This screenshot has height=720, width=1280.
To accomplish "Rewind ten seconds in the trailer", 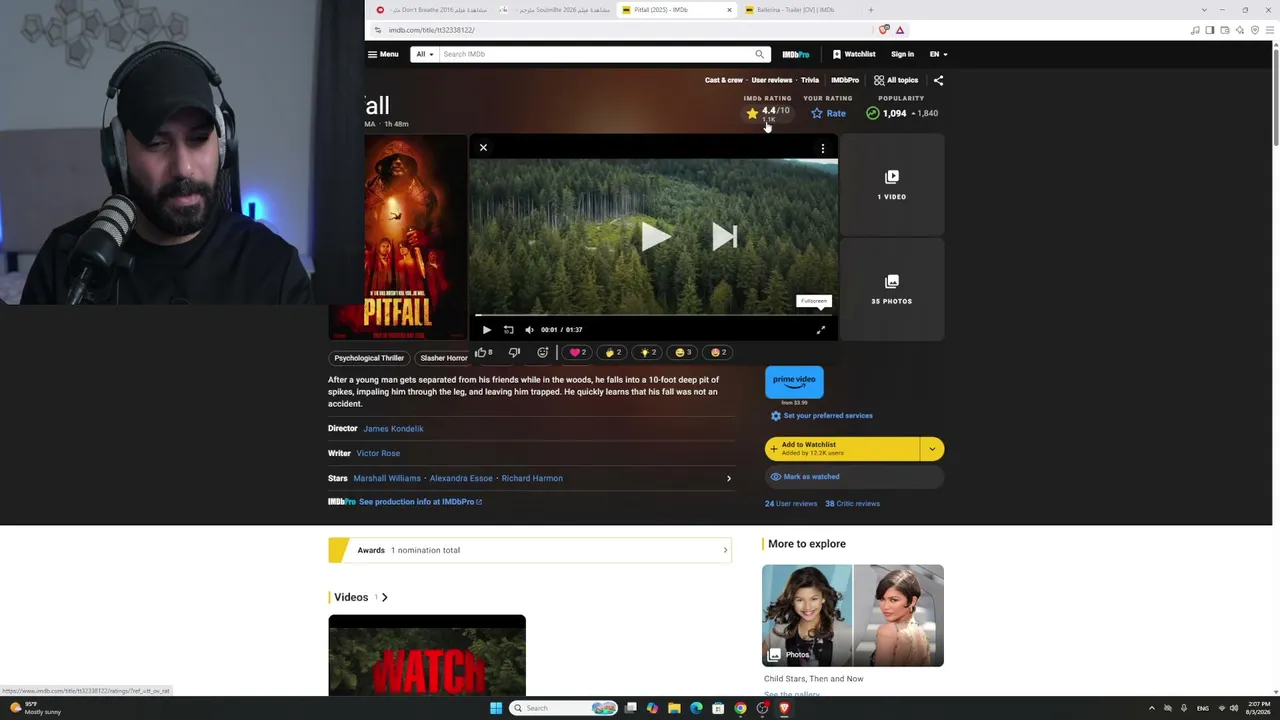I will [509, 330].
